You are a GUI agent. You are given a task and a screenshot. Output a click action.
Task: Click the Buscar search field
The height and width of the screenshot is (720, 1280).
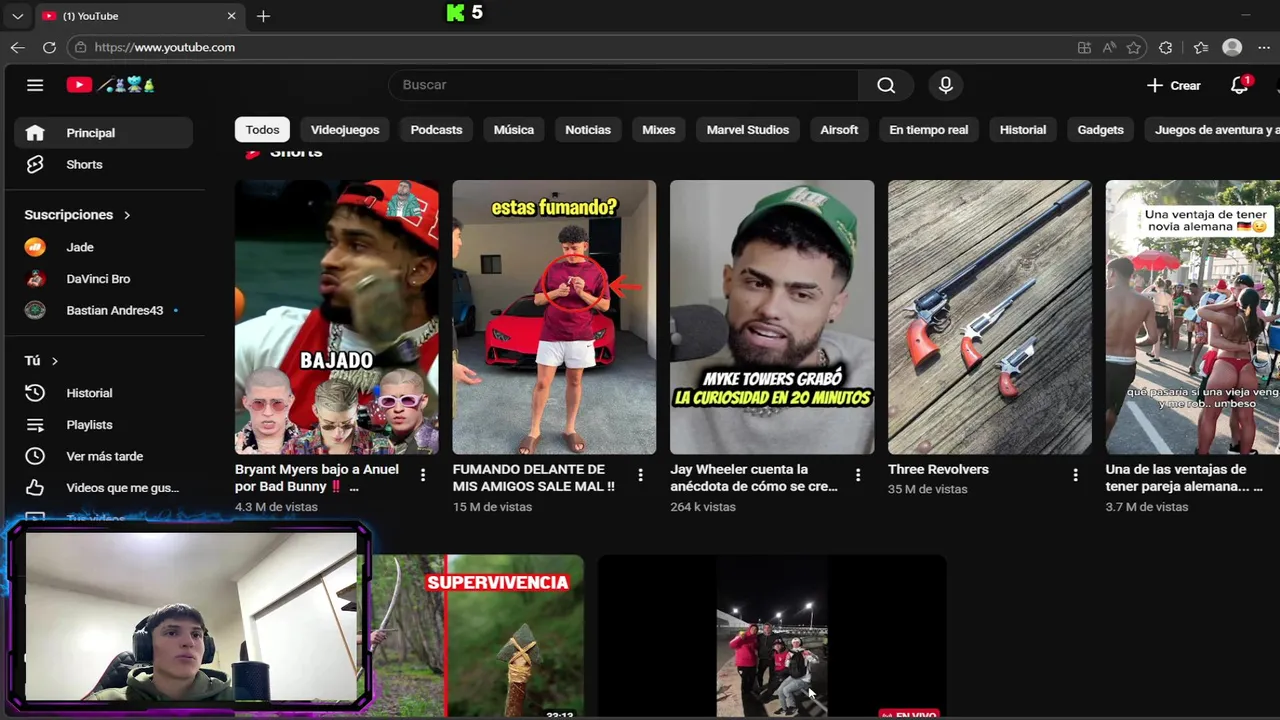(x=623, y=85)
